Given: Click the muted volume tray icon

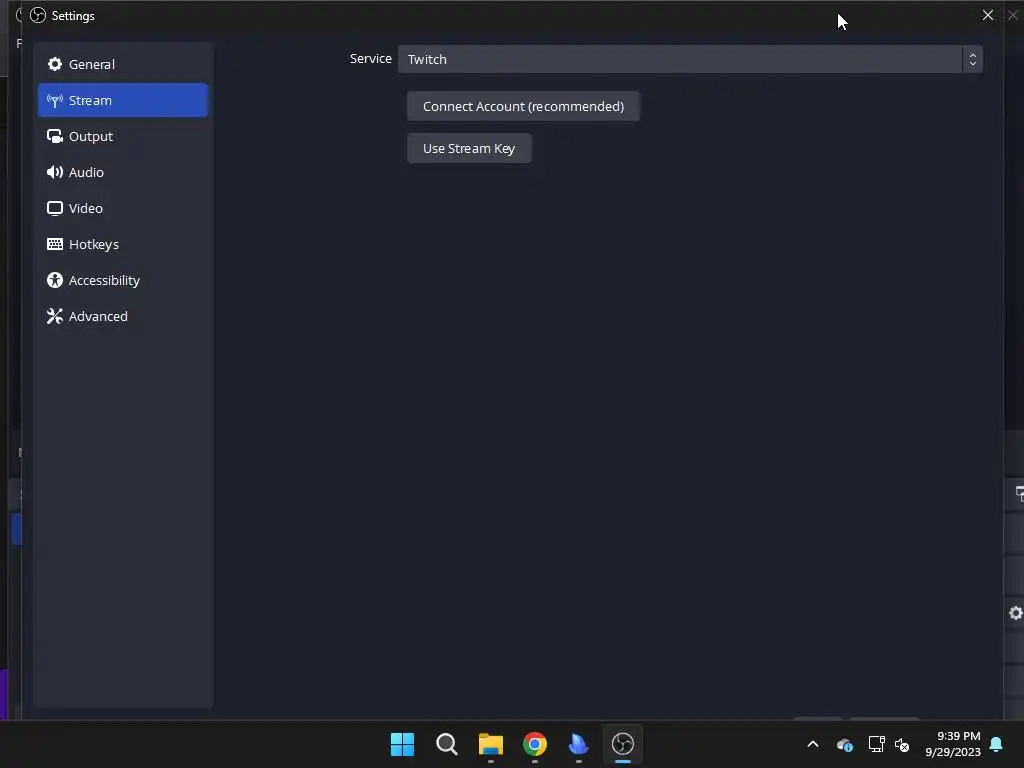Looking at the screenshot, I should pyautogui.click(x=902, y=744).
